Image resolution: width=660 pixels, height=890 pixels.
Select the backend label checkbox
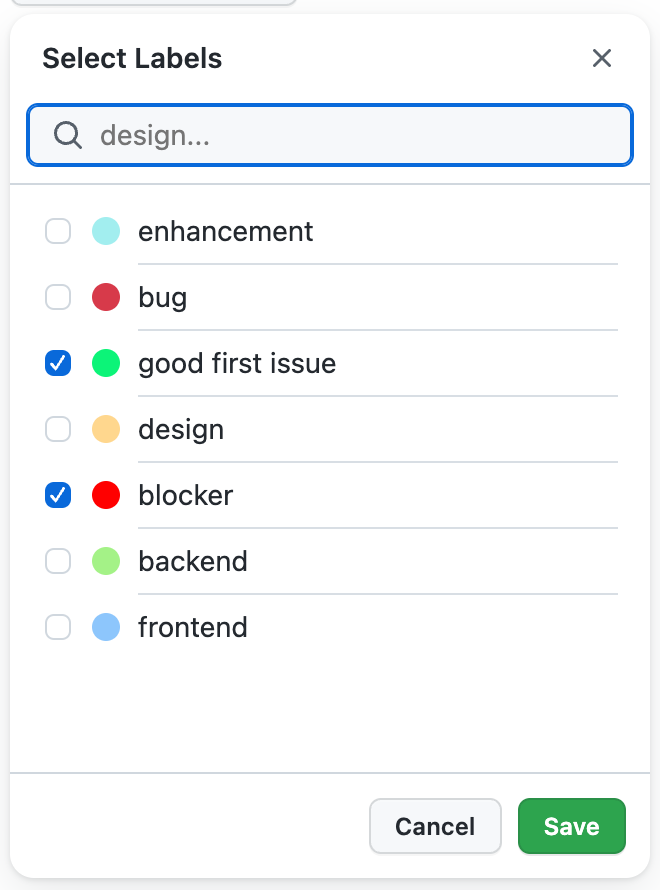pos(58,562)
